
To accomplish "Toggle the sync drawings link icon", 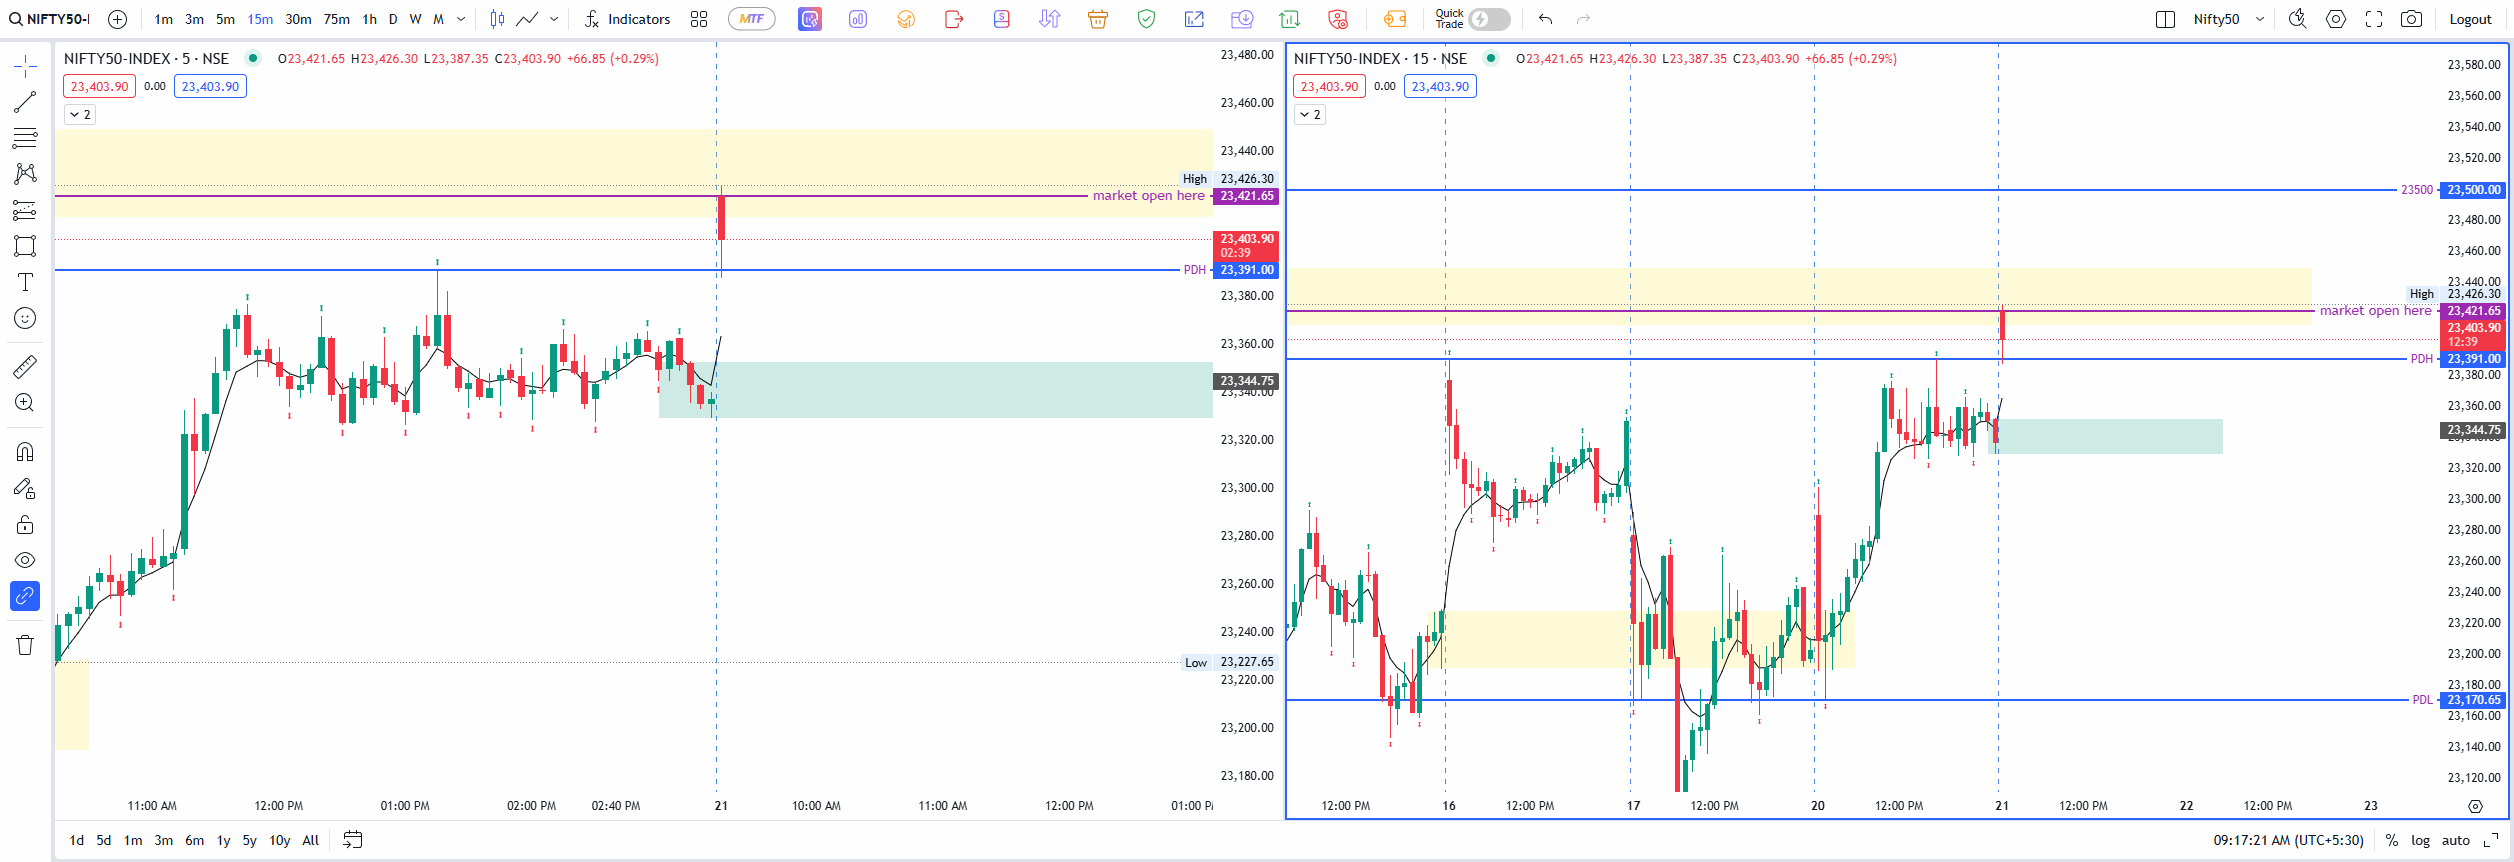I will tap(25, 596).
